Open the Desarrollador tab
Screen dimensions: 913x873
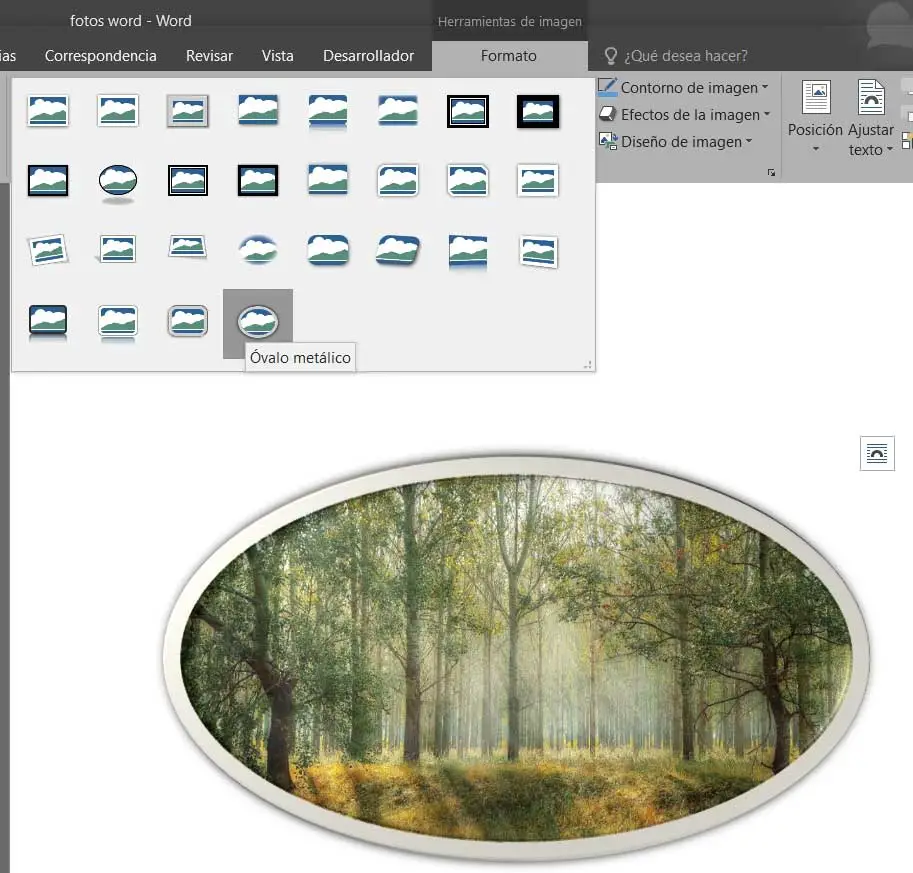pyautogui.click(x=369, y=56)
